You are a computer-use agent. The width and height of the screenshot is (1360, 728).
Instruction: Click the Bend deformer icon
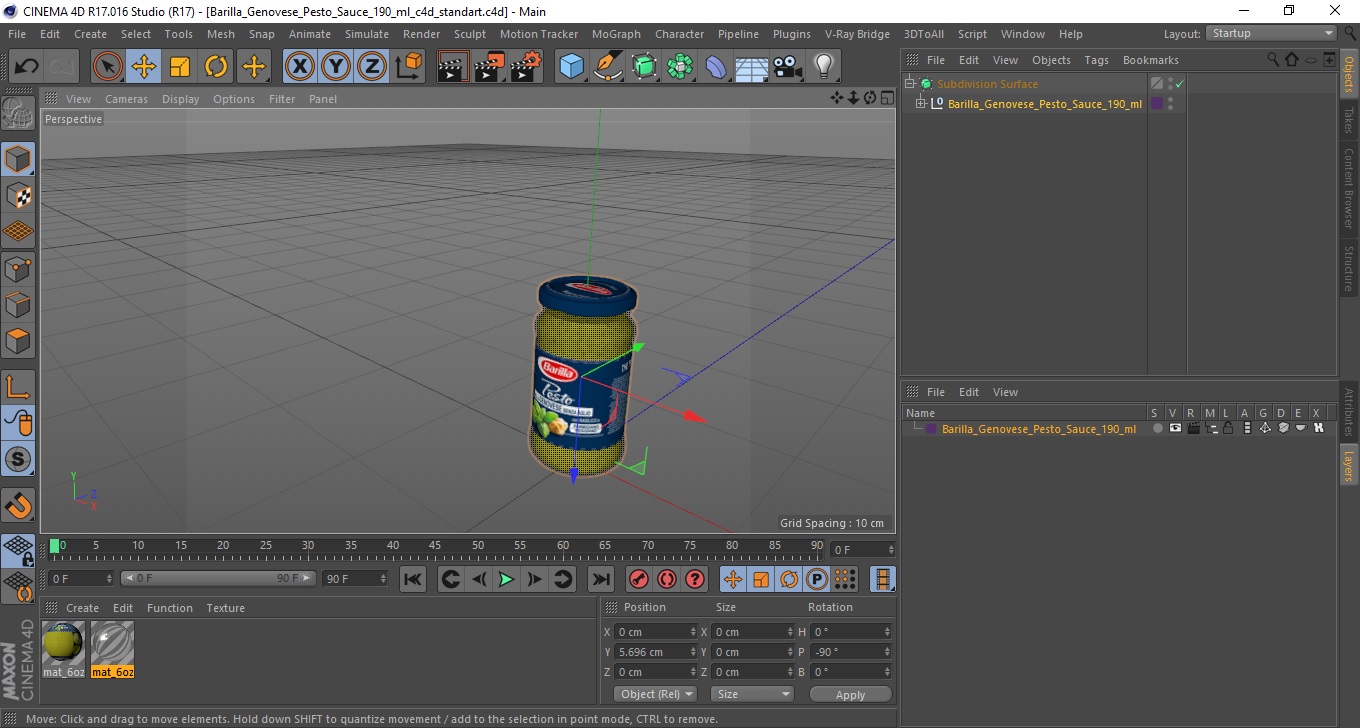(716, 67)
